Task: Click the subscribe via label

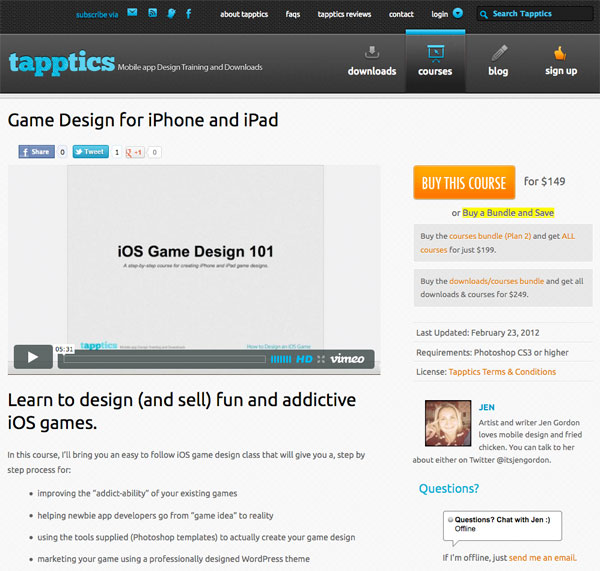Action: pyautogui.click(x=97, y=15)
